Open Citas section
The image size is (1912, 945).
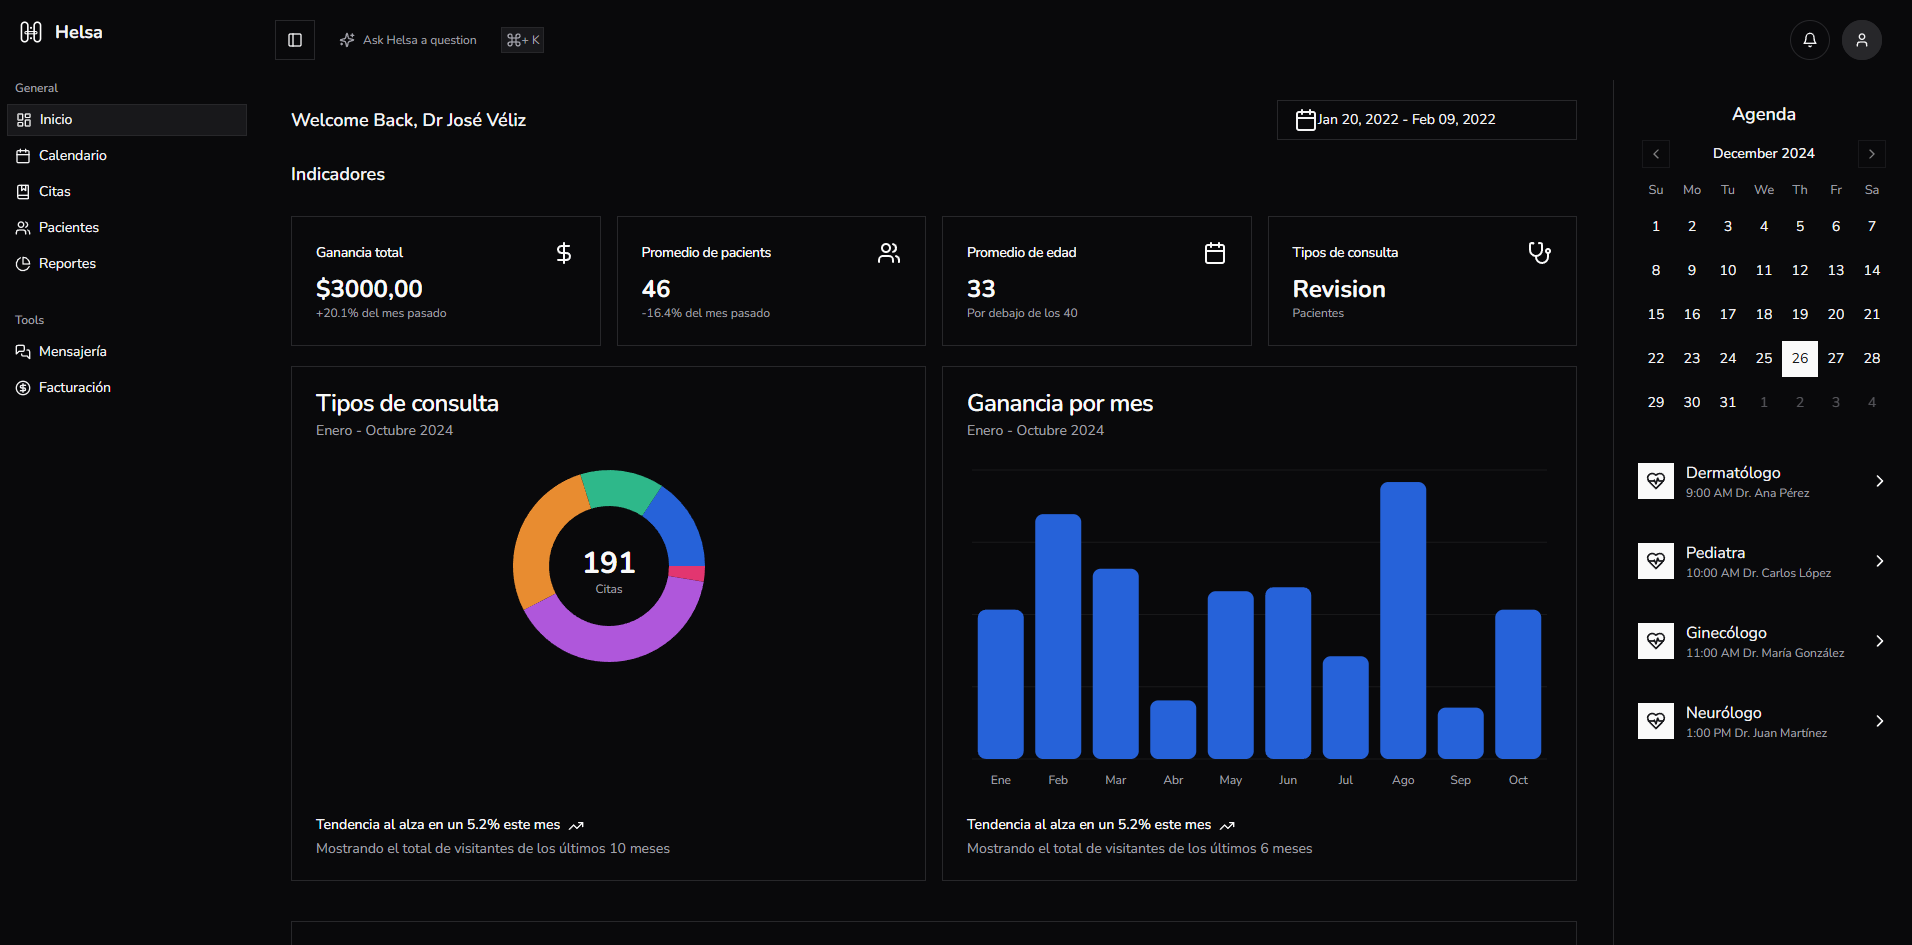(127, 192)
